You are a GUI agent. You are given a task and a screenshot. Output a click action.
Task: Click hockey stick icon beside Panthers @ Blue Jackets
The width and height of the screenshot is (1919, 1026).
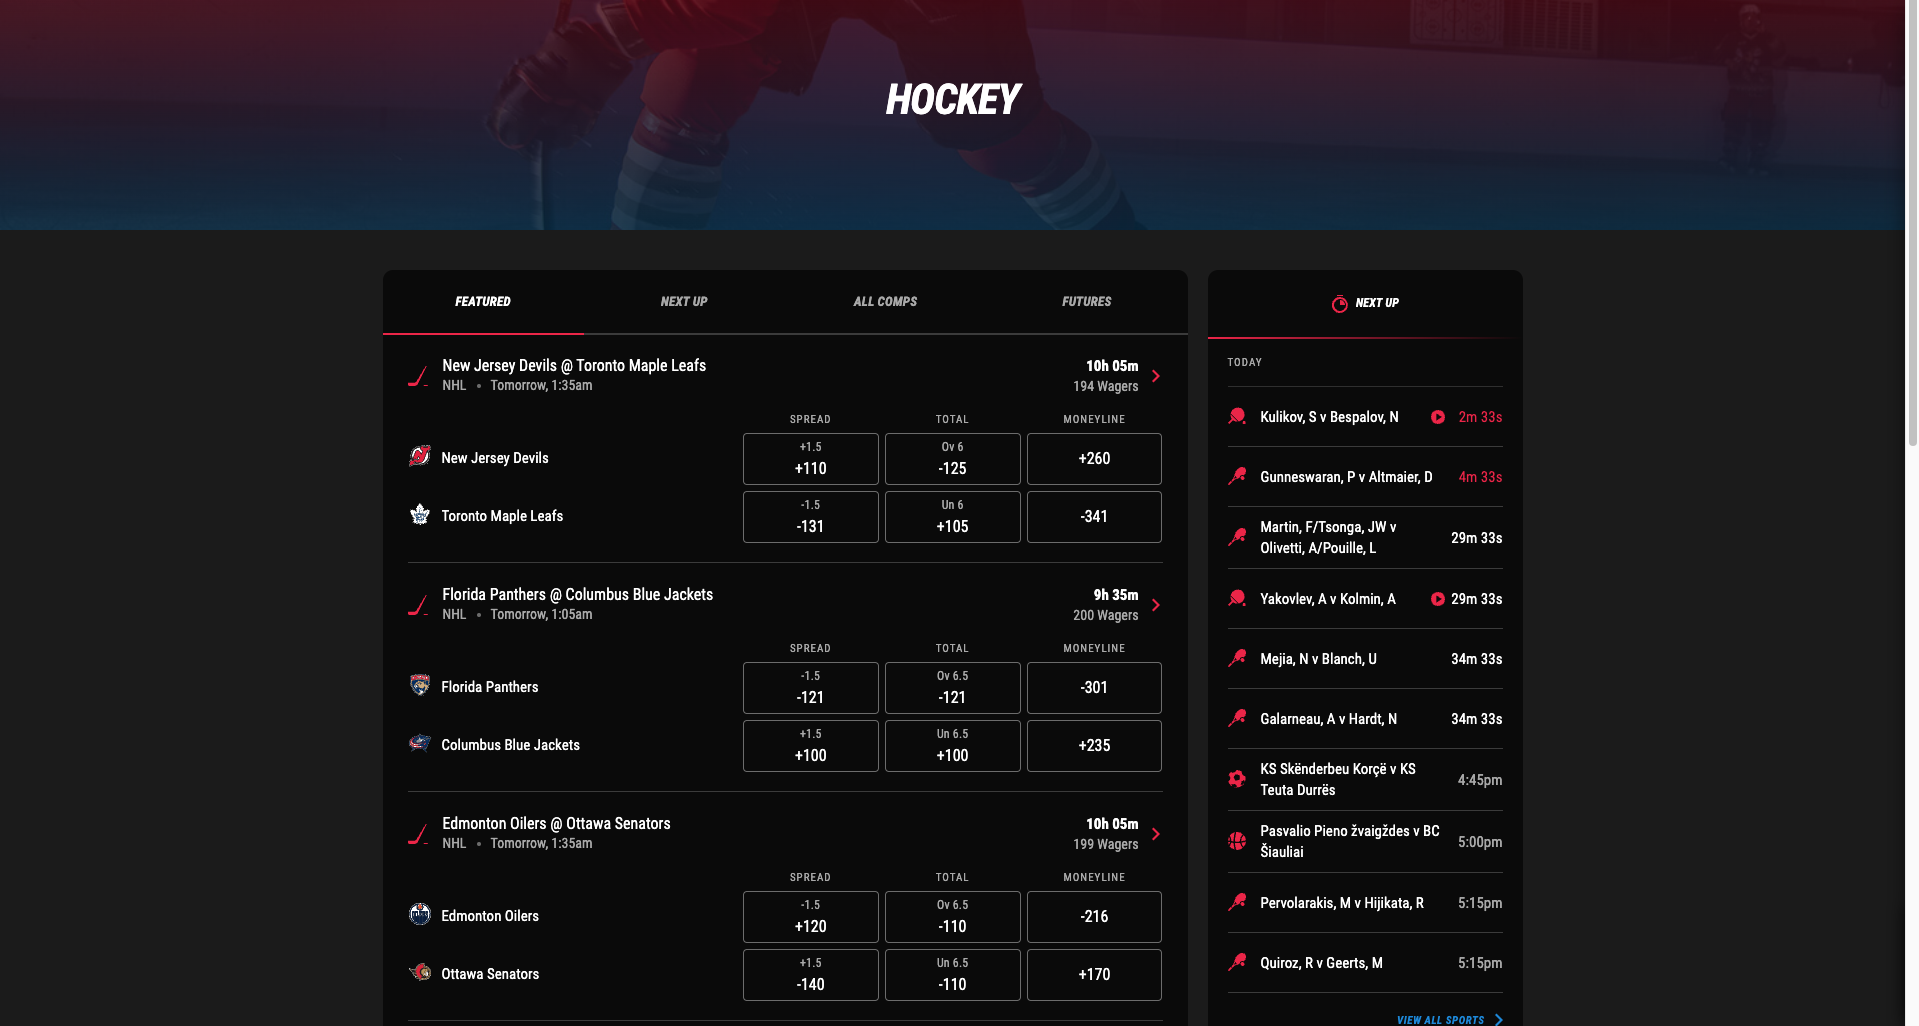(x=418, y=605)
